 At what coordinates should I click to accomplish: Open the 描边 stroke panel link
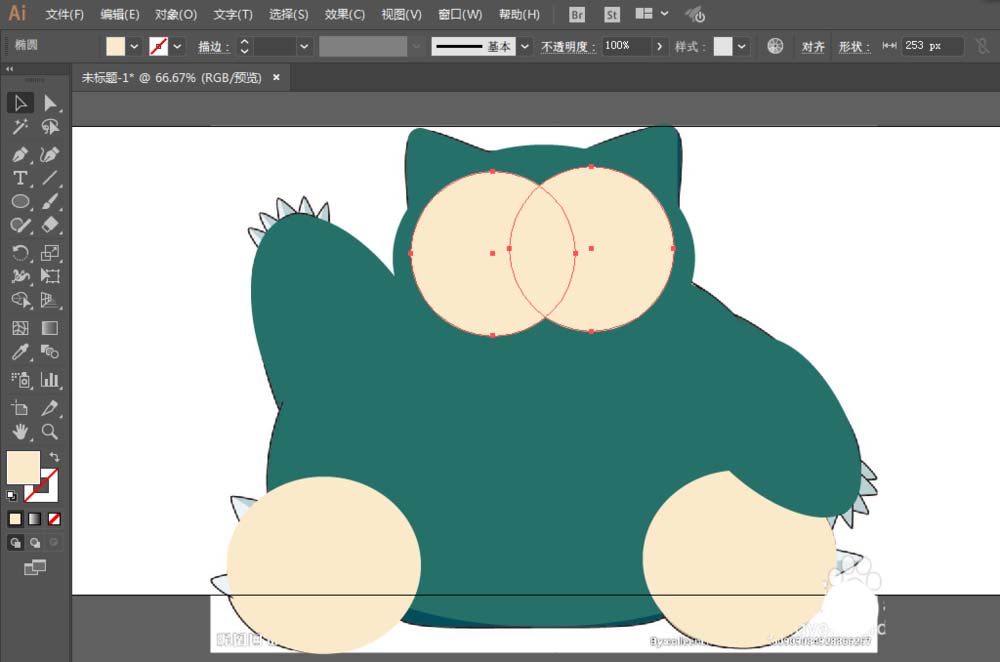(214, 47)
